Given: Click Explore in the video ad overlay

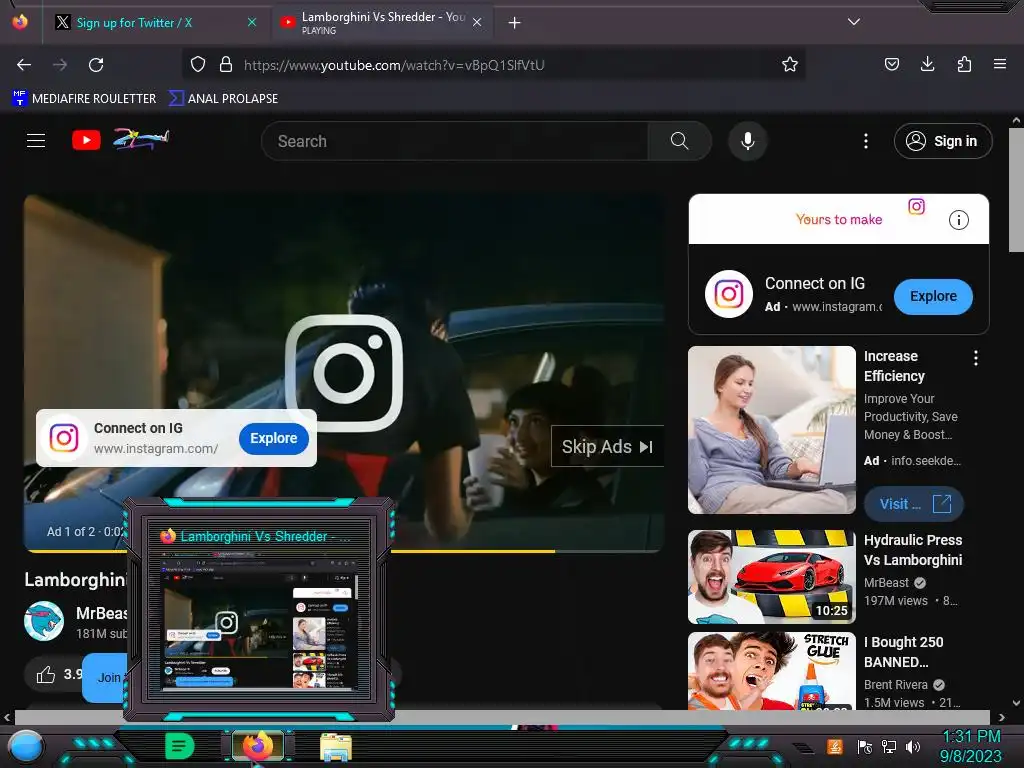Looking at the screenshot, I should coord(274,438).
